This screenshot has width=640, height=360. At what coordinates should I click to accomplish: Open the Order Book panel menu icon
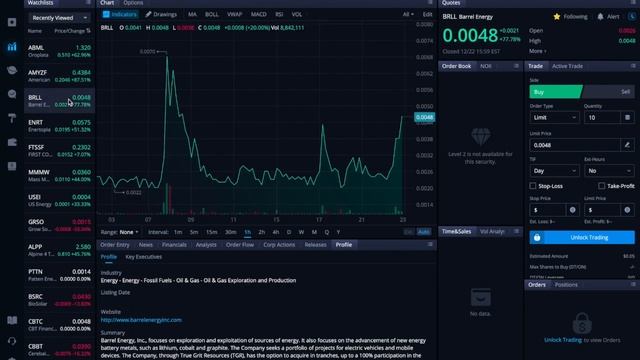[516, 66]
